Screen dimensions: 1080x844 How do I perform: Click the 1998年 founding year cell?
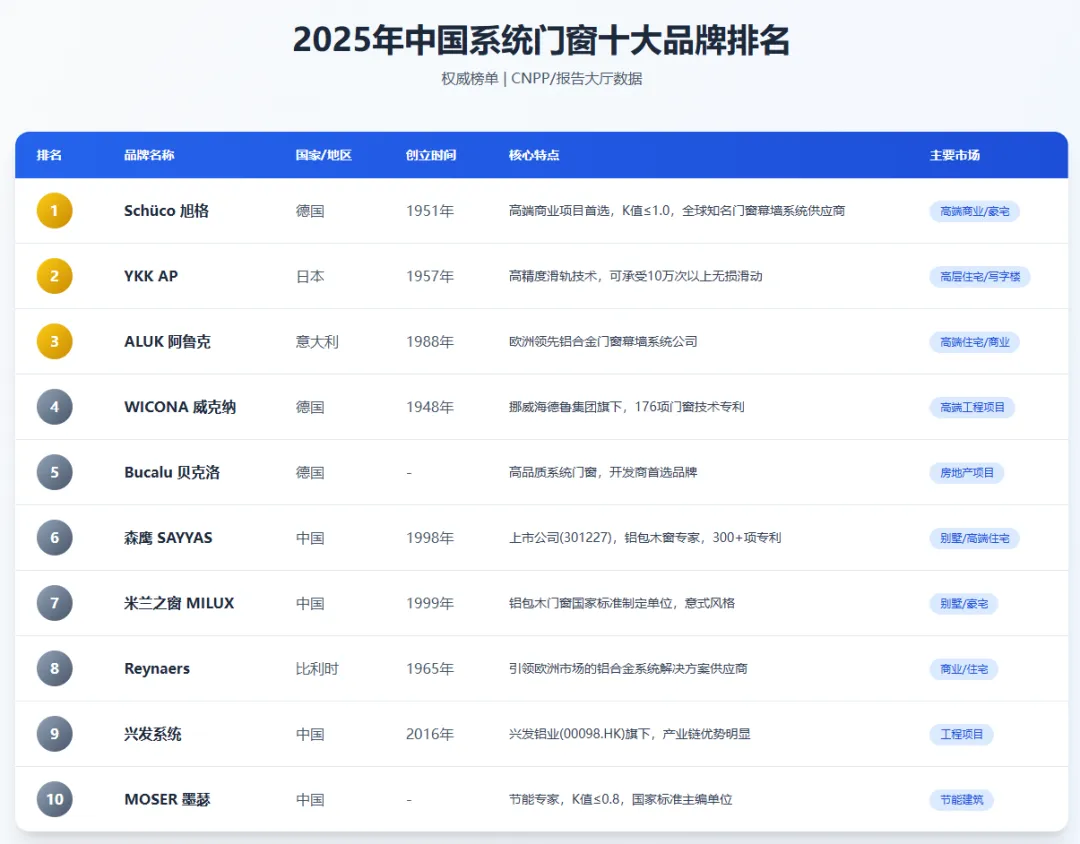coord(430,539)
